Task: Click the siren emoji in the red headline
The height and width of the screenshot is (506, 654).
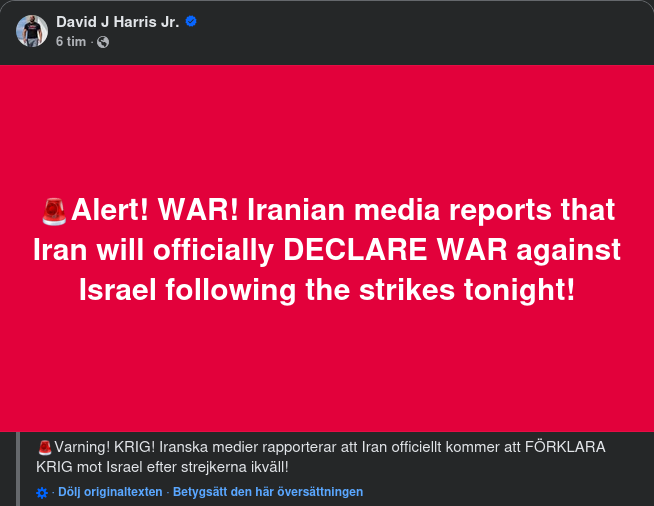Action: (x=54, y=211)
